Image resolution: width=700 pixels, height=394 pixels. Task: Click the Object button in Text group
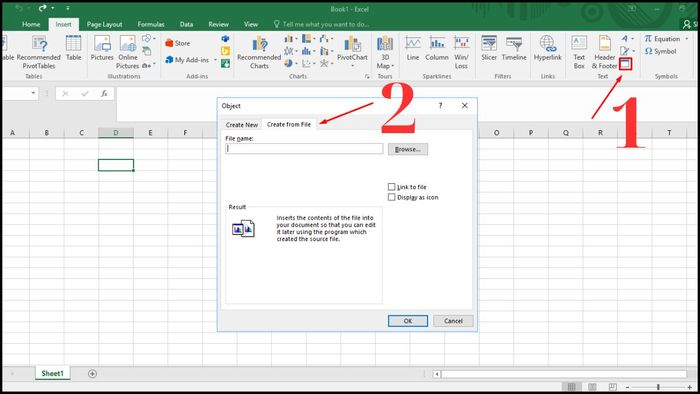point(625,64)
